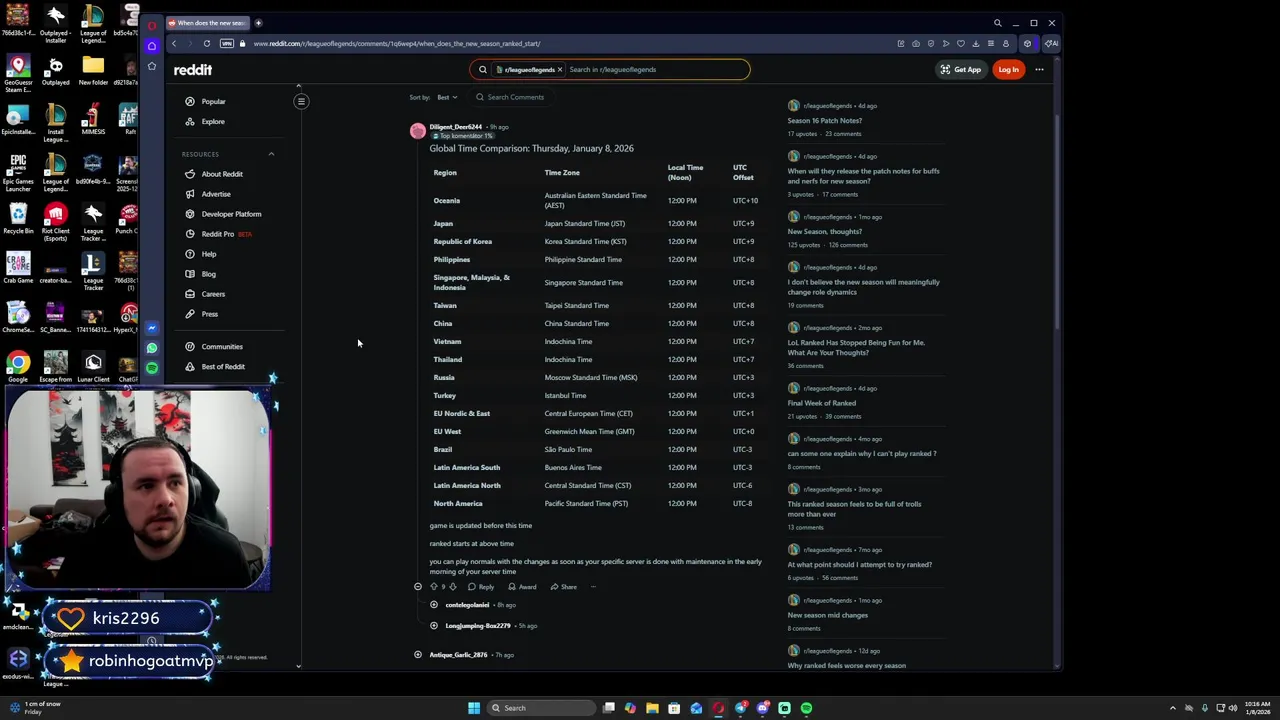
Task: Focus the Search in r/leagueoflegends field
Action: [655, 70]
